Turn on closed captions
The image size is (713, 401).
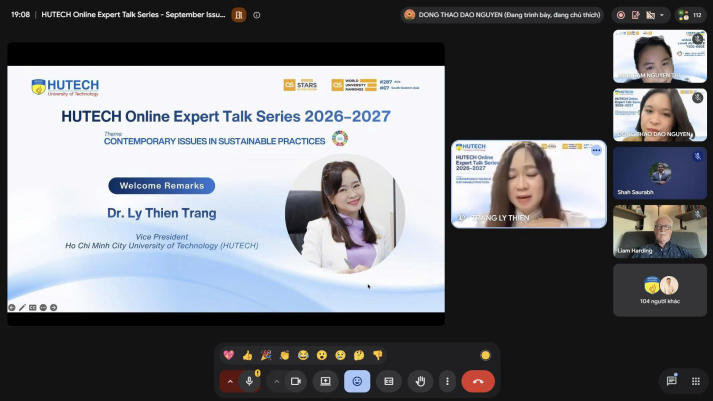[x=389, y=381]
